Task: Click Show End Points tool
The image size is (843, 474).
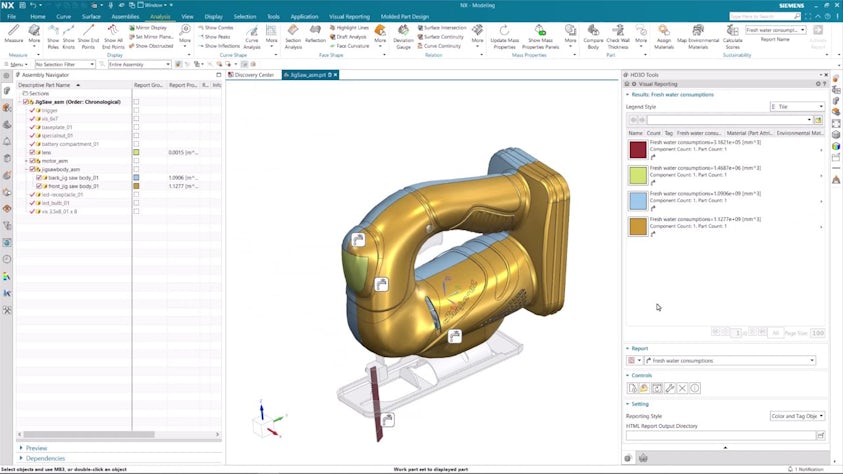Action: click(88, 37)
